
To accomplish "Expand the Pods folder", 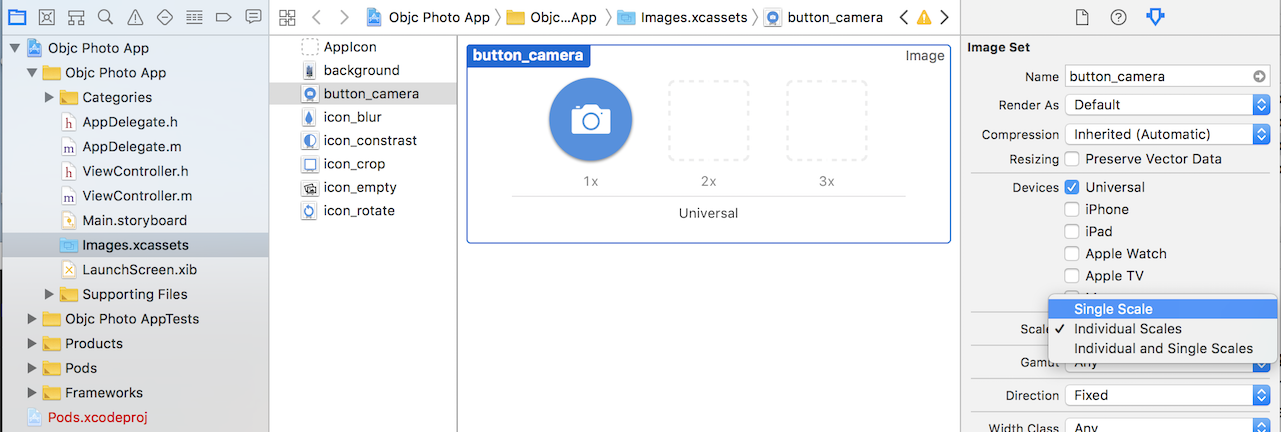I will point(32,368).
